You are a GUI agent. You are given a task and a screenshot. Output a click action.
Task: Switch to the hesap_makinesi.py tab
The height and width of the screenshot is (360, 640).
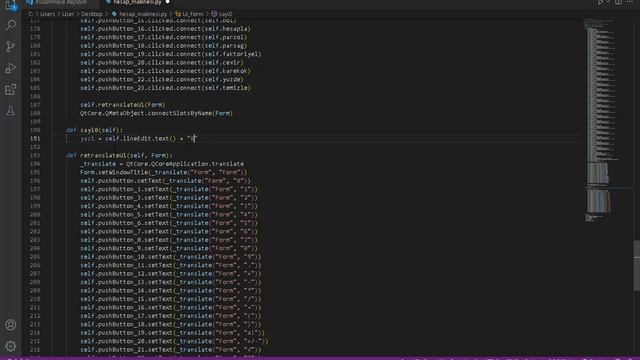click(138, 2)
